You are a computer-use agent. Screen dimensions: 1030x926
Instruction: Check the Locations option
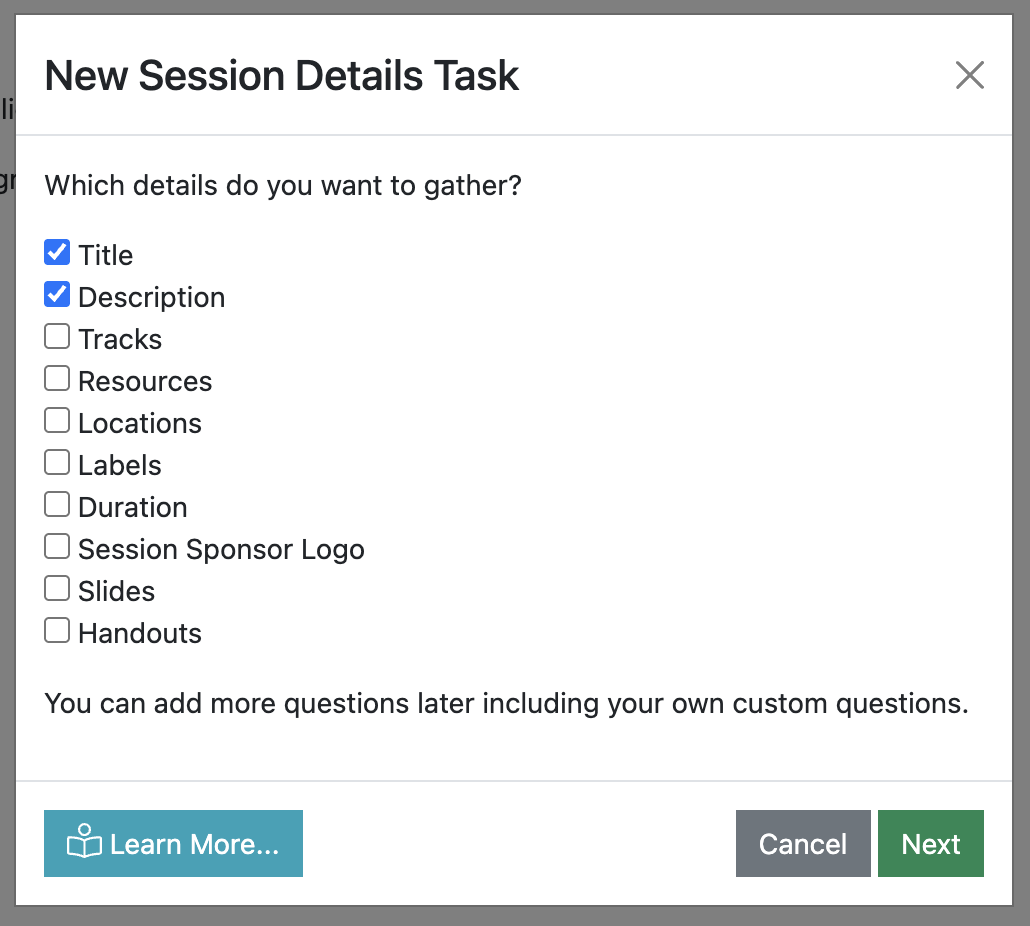[x=57, y=420]
